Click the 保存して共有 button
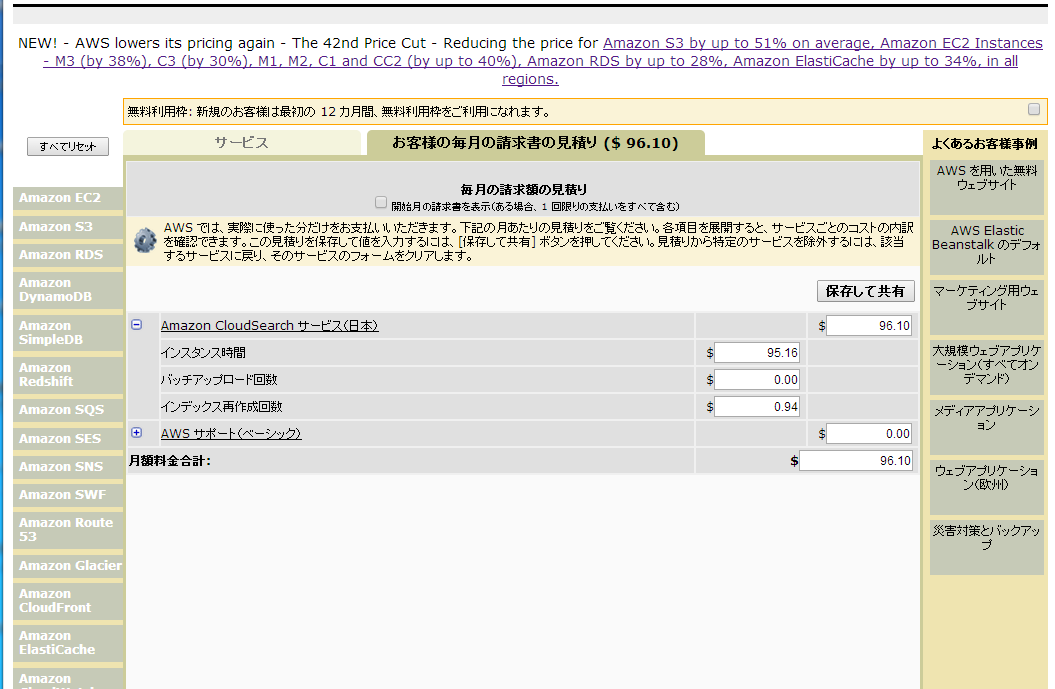 (865, 291)
